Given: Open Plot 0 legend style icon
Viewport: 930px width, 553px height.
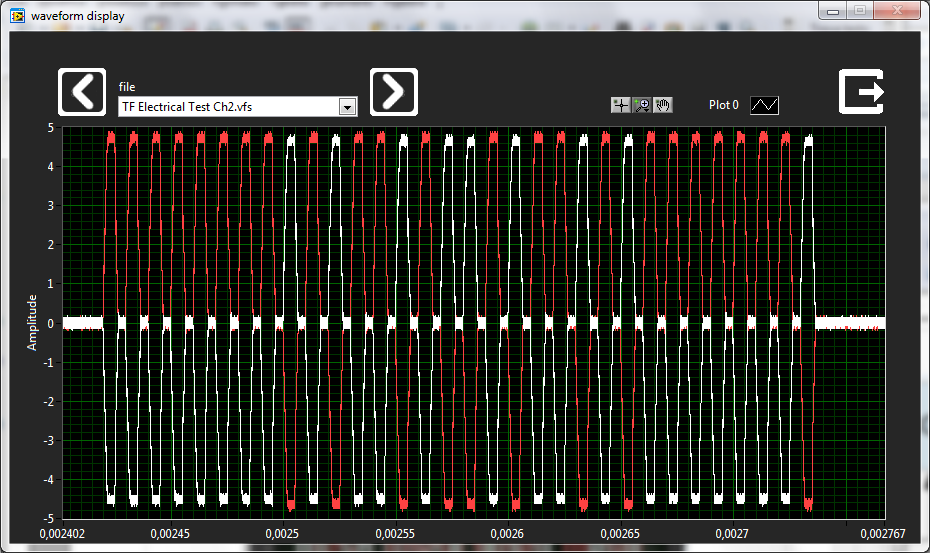Looking at the screenshot, I should tap(765, 105).
